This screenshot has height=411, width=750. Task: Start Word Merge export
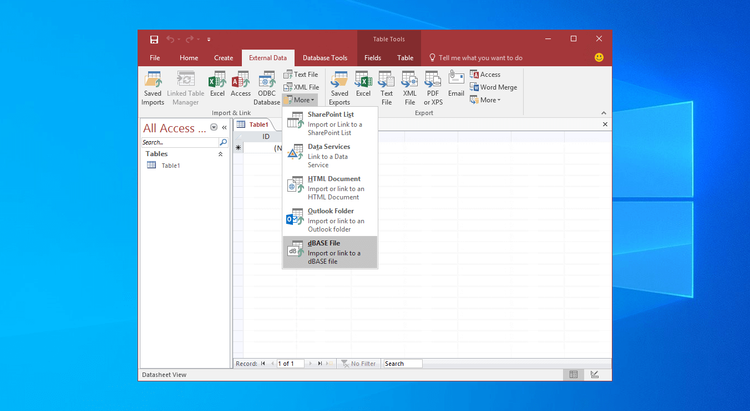coord(493,87)
